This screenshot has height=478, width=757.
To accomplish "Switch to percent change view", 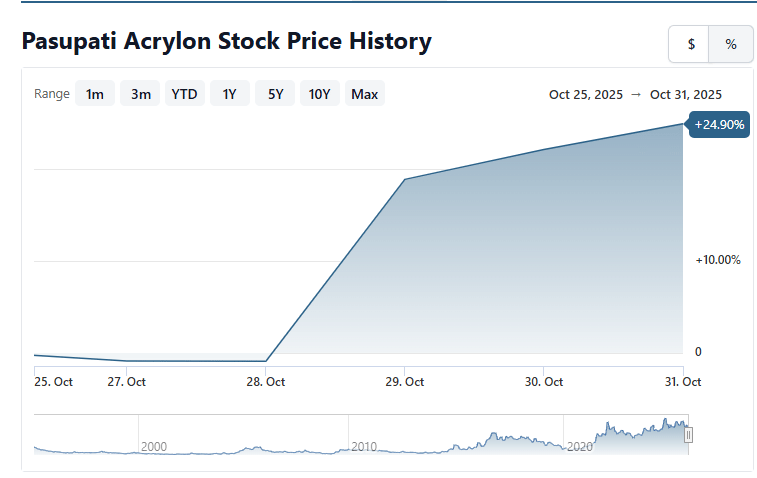I will pos(731,44).
